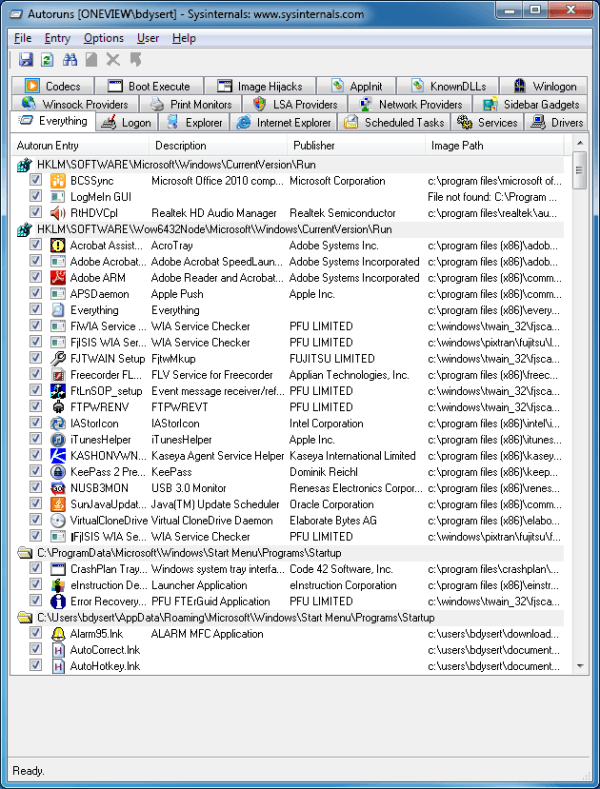Click the Adobe ARM entry icon
The width and height of the screenshot is (600, 789).
pyautogui.click(x=58, y=278)
